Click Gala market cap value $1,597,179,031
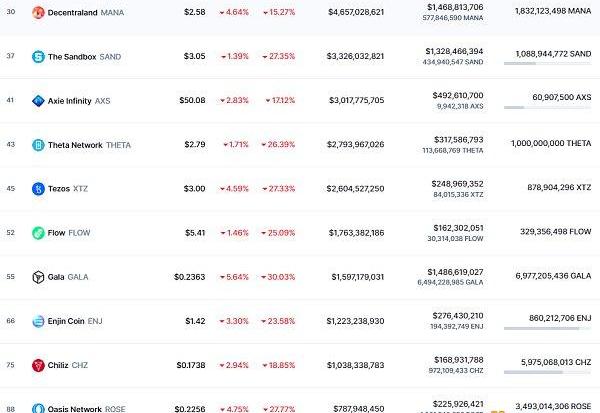Viewport: 600px width, 413px height. coord(355,277)
